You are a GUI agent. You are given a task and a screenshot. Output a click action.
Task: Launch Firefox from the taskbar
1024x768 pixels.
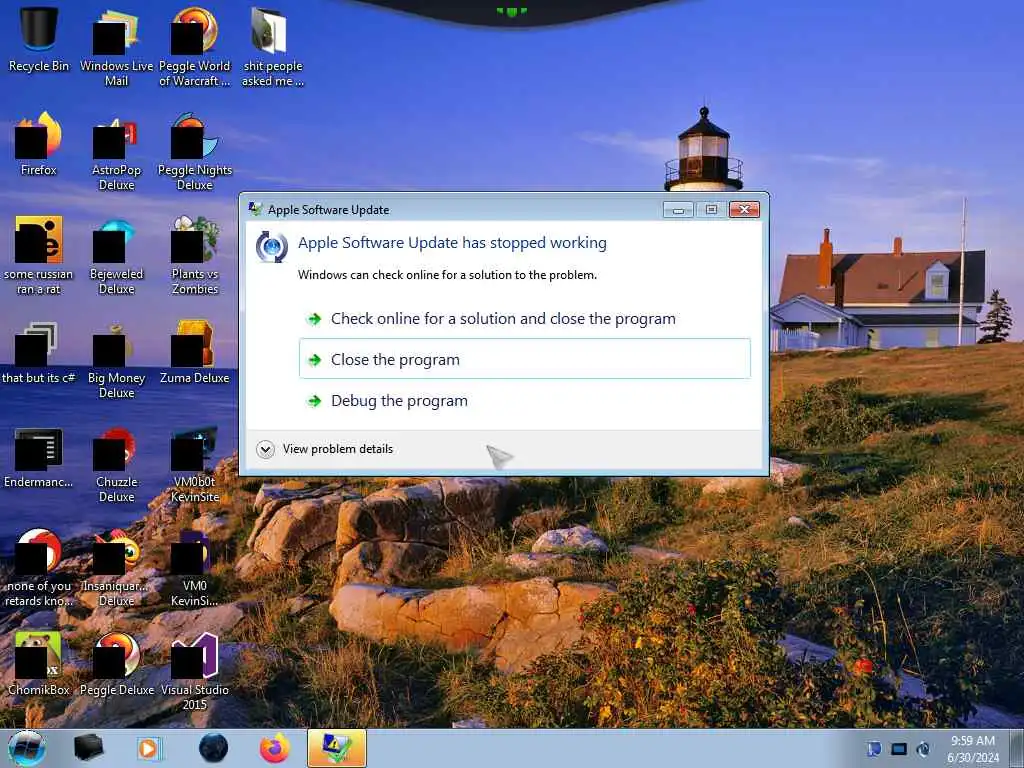pos(275,748)
